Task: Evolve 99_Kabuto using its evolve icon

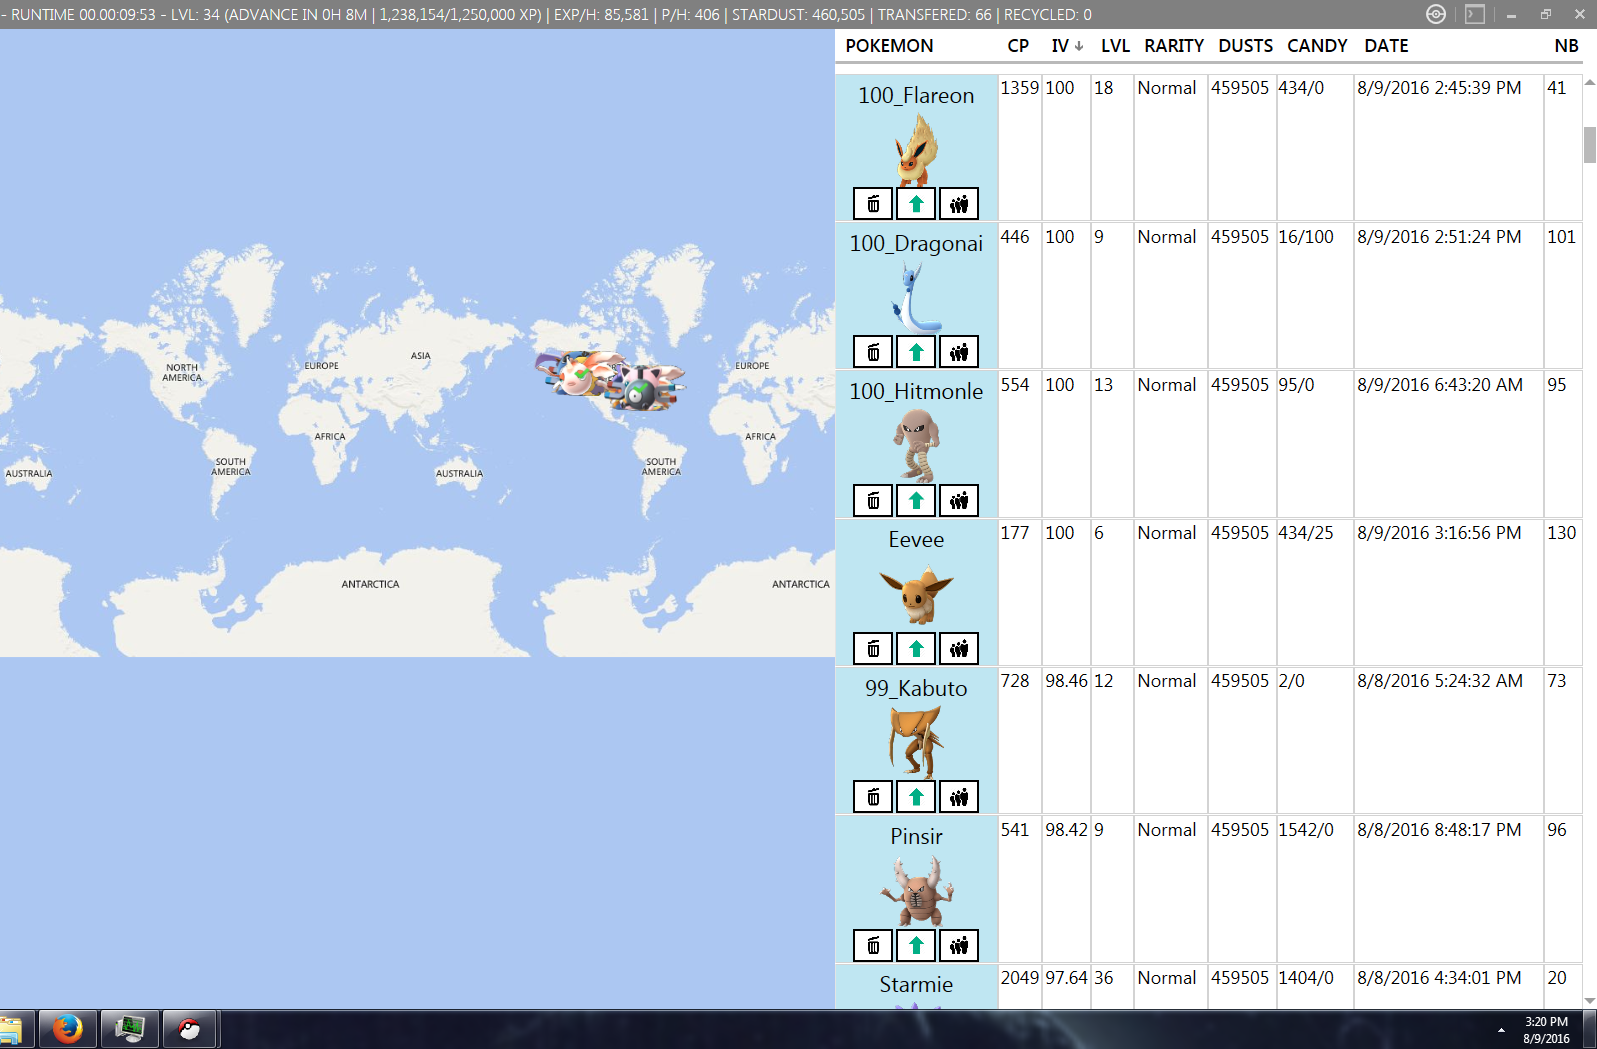Action: (x=959, y=797)
